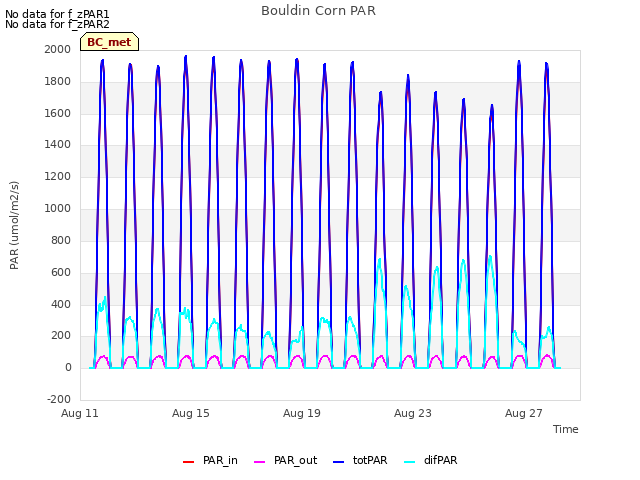The width and height of the screenshot is (640, 480).
Task: Click the Aug 19 x-axis label
Action: pos(302,413)
